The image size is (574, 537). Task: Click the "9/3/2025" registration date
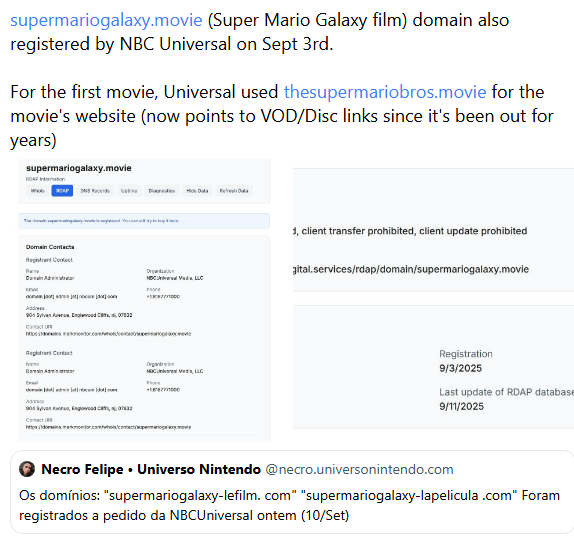click(x=461, y=368)
